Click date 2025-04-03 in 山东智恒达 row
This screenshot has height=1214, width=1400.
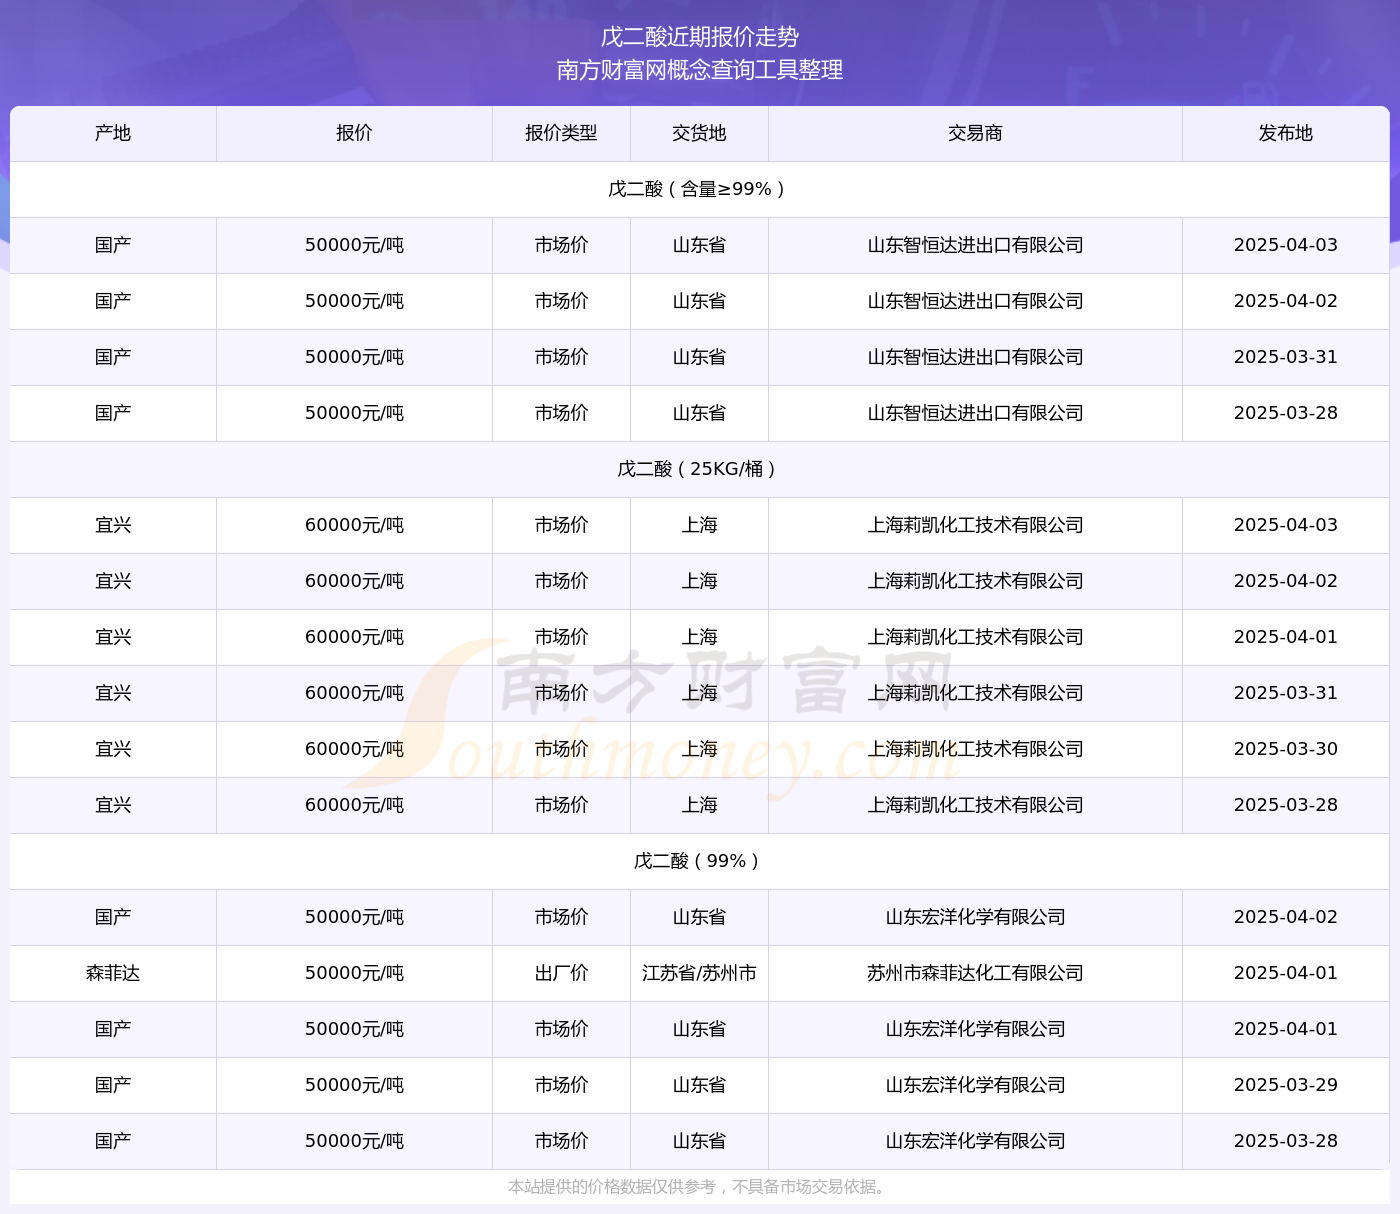tap(1285, 245)
